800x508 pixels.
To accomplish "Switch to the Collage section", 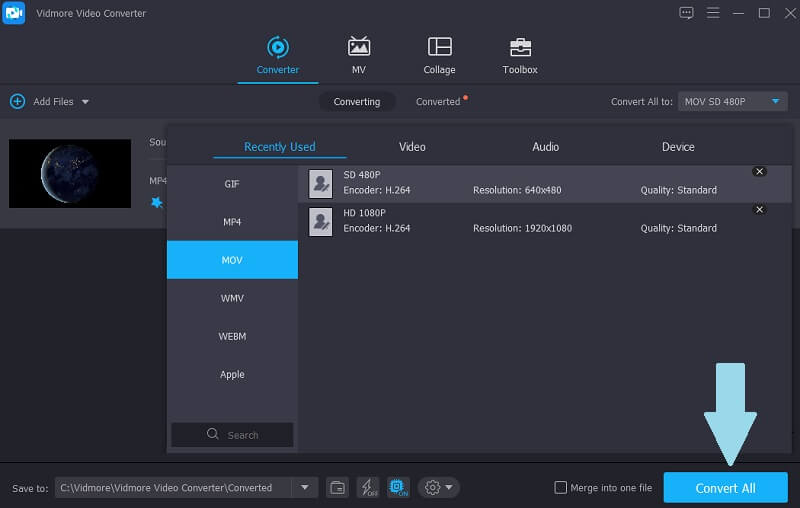I will pyautogui.click(x=439, y=55).
